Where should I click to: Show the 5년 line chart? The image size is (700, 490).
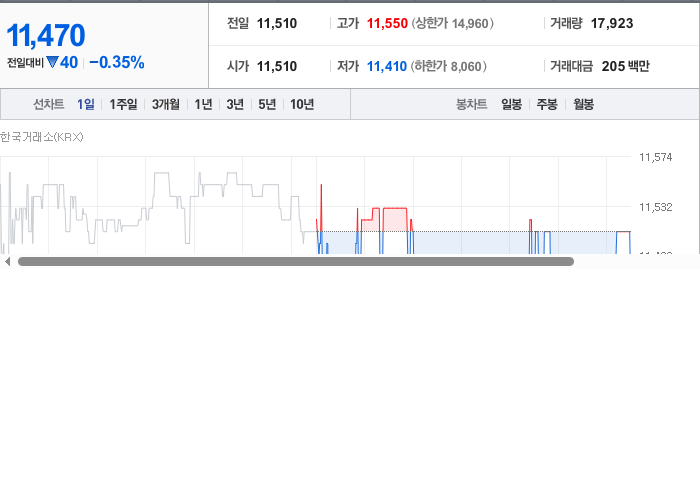point(267,104)
